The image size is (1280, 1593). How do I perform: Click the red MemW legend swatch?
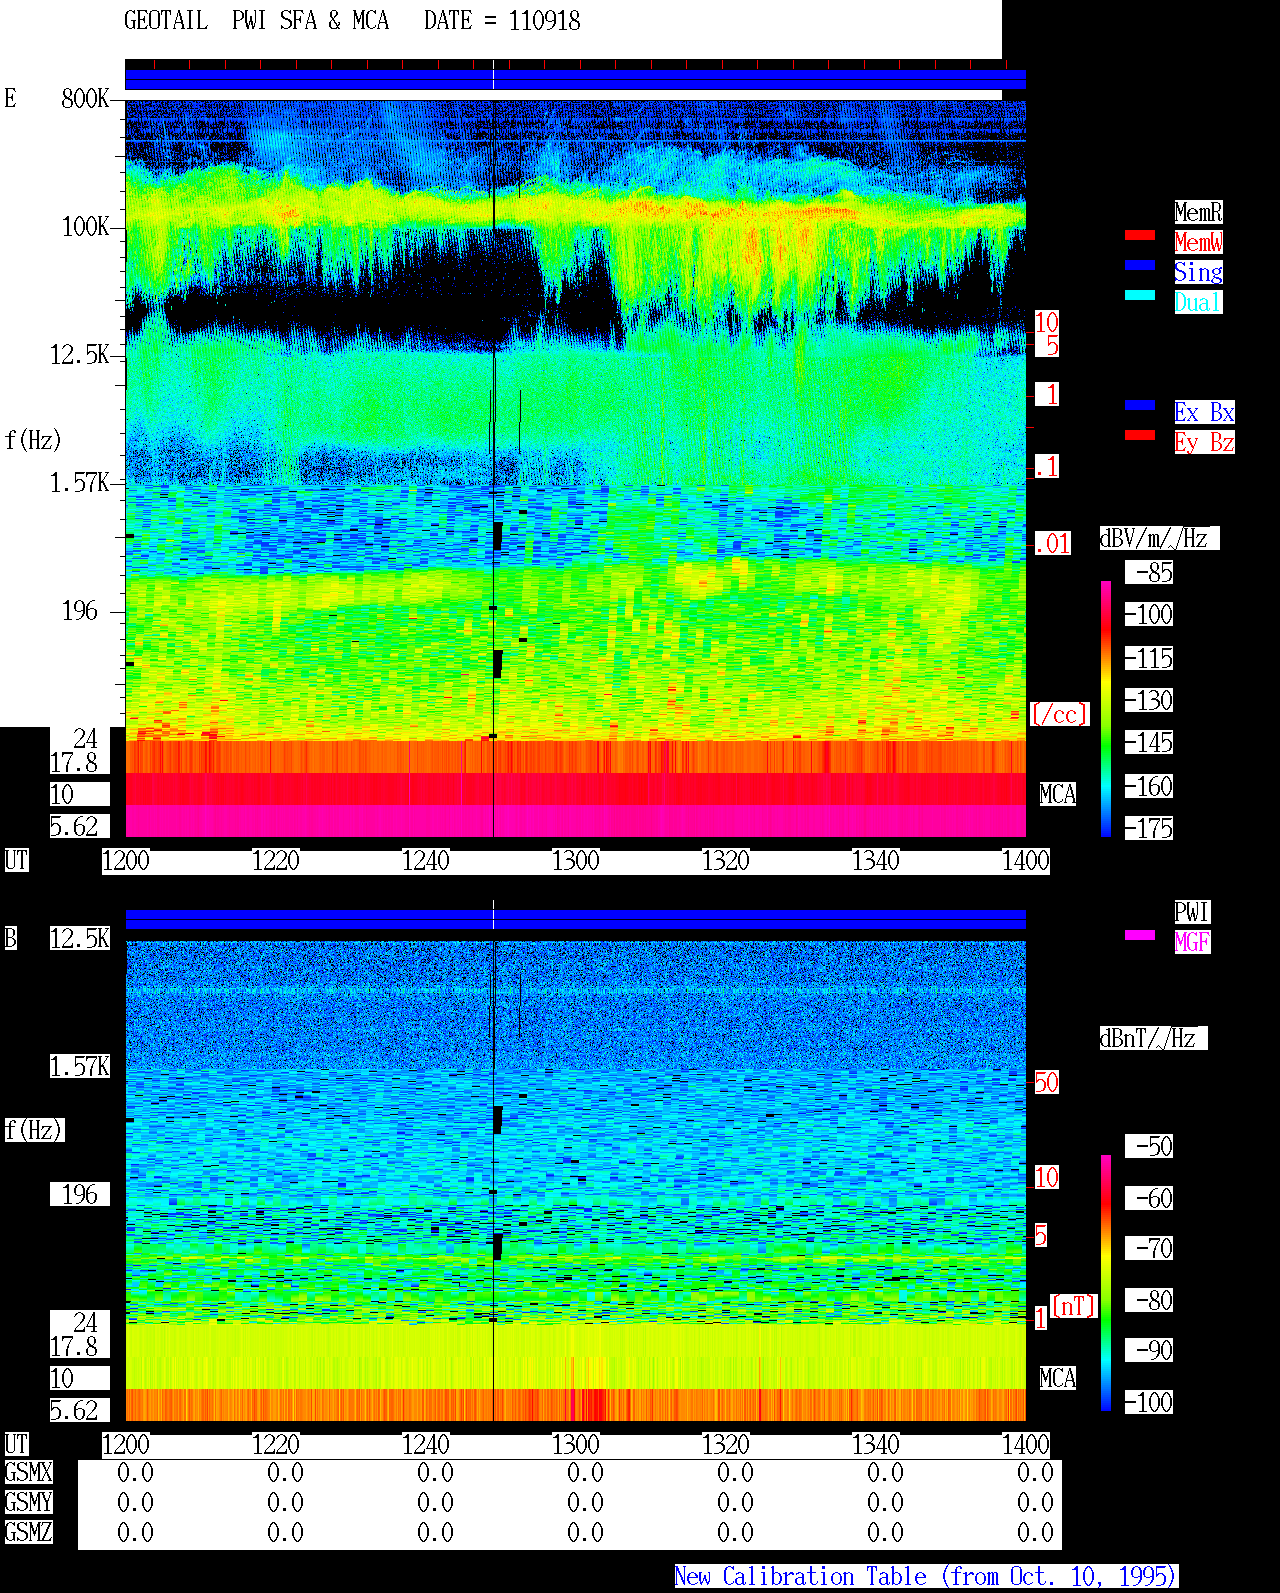point(1140,235)
